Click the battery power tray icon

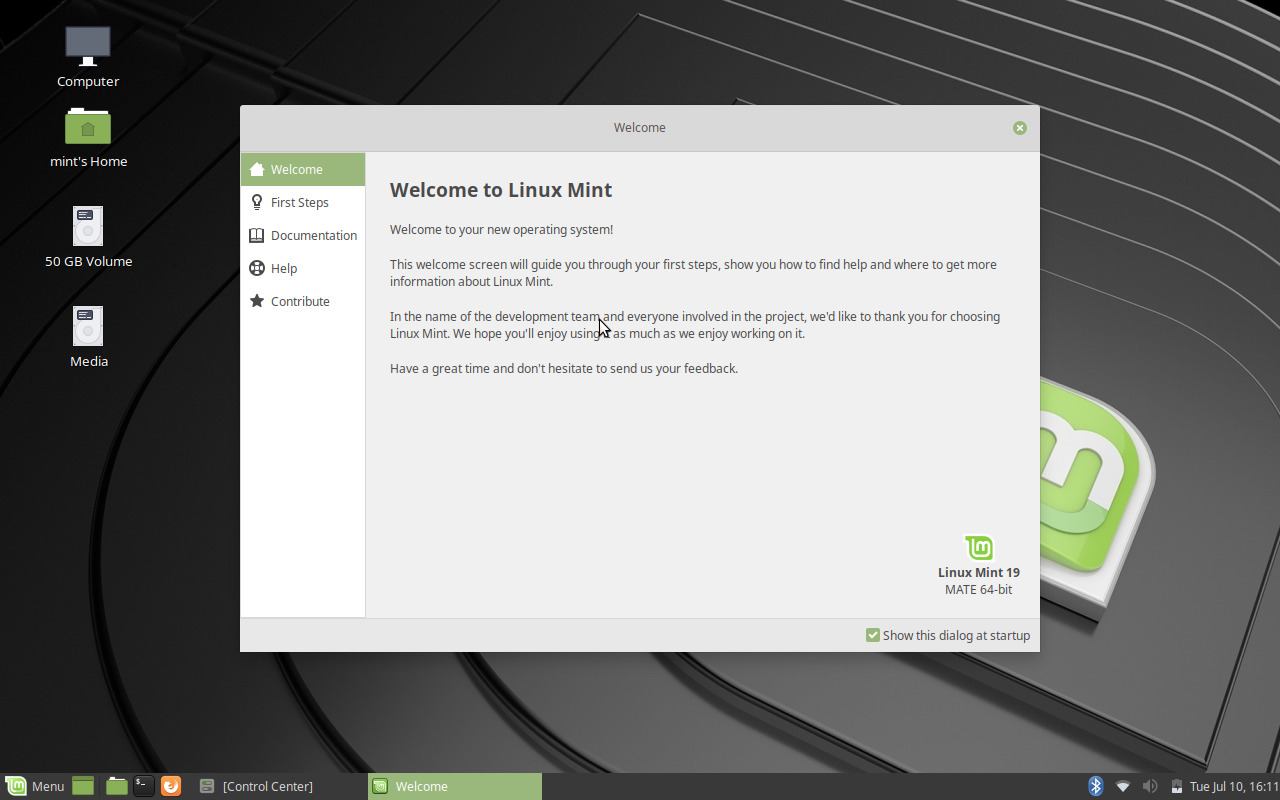coord(1176,786)
